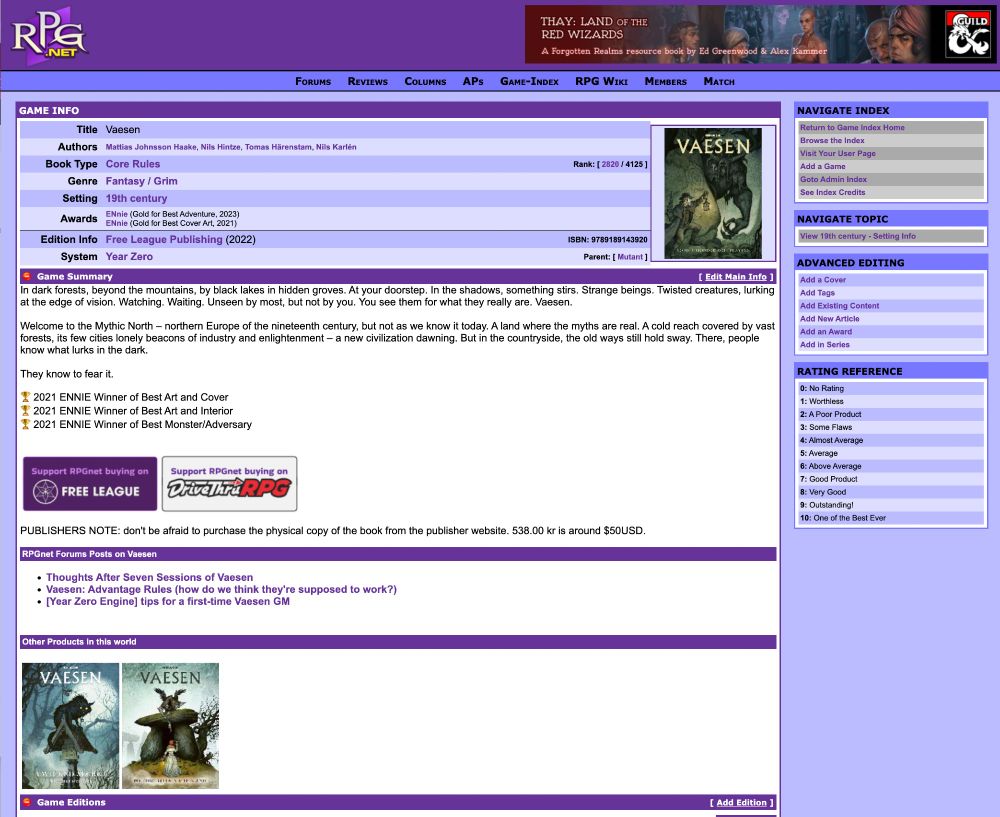Screen dimensions: 1000x817
Task: Go to Columns in the nav bar
Action: pyautogui.click(x=425, y=82)
